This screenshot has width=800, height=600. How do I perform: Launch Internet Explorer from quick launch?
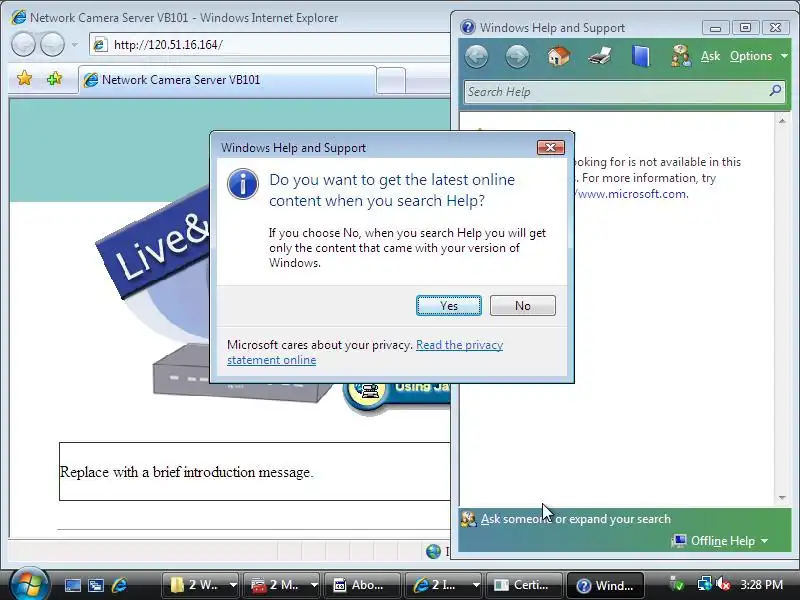pos(119,585)
